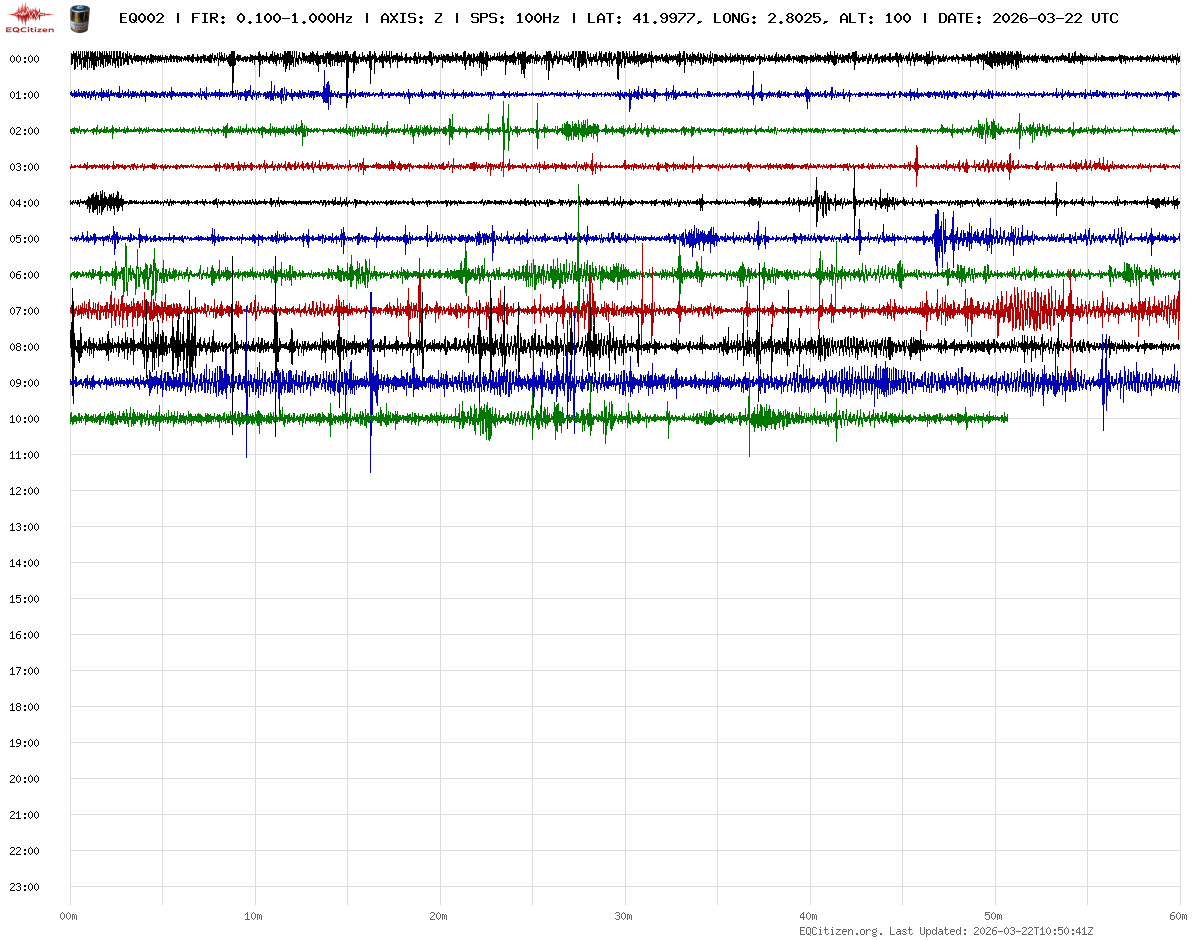Image resolution: width=1200 pixels, height=940 pixels.
Task: Click the LAT: 41.9977 header value
Action: [641, 18]
